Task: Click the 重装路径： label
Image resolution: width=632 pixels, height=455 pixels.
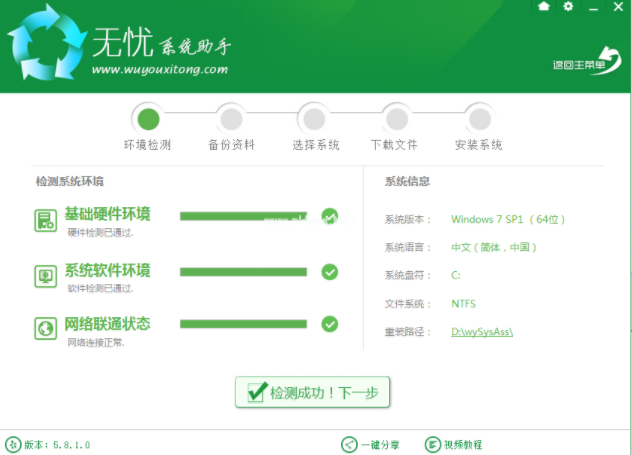Action: click(x=408, y=332)
